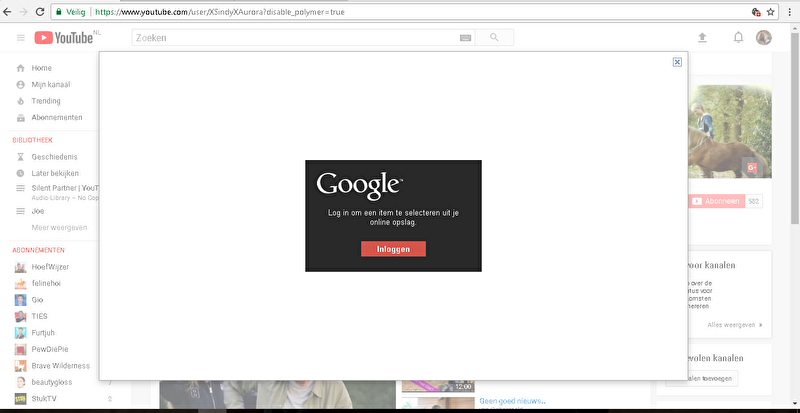Go to Trending in sidebar

[46, 101]
